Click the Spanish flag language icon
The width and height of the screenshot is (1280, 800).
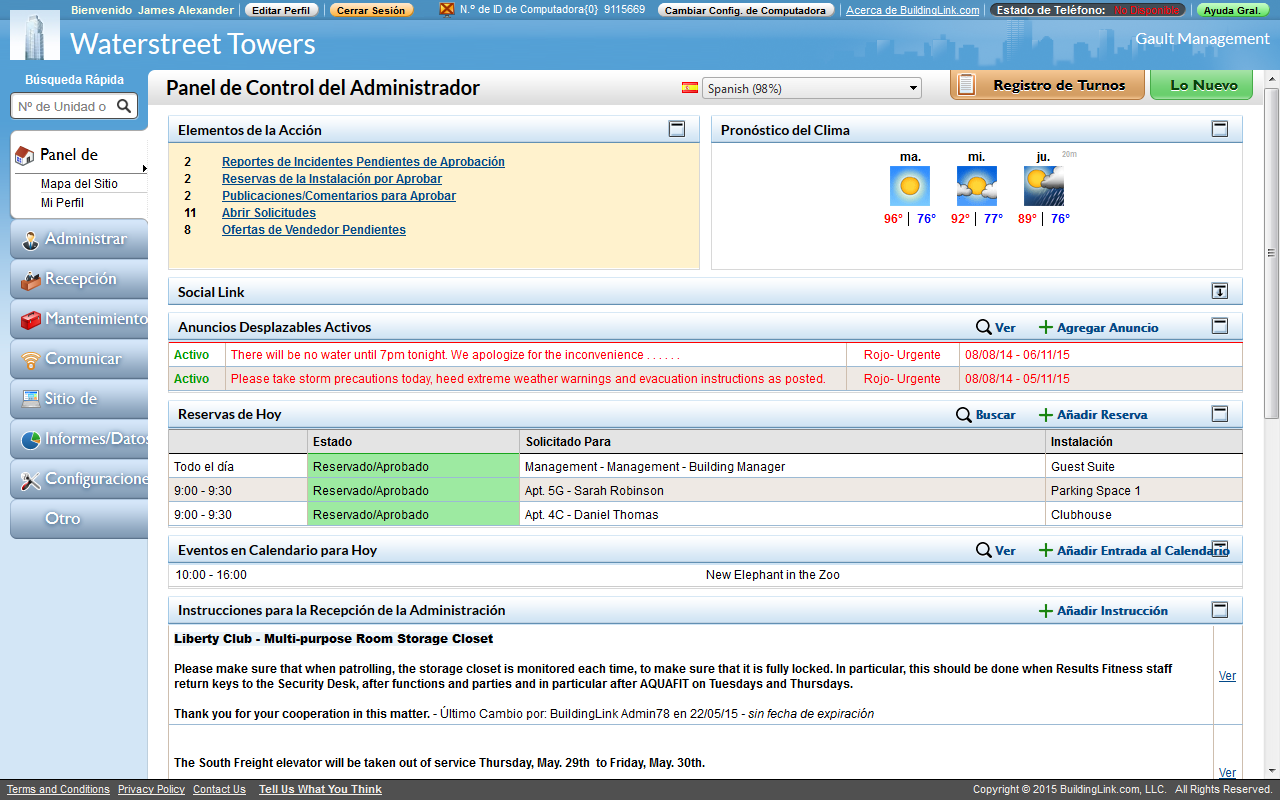click(x=689, y=87)
